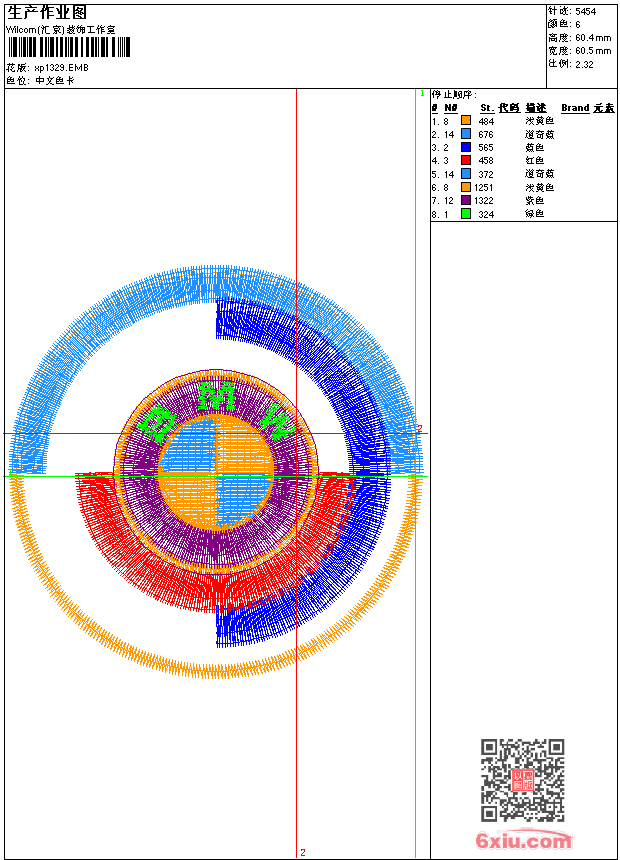Click the '绿色' description in row 8

point(534,213)
